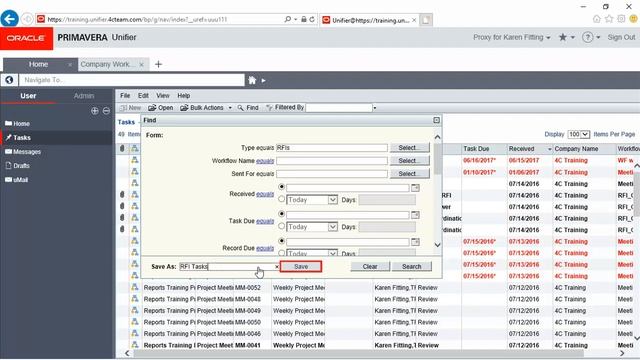Open calendar picker for Task Due date
Screen dimensions: 640x360
[415, 215]
